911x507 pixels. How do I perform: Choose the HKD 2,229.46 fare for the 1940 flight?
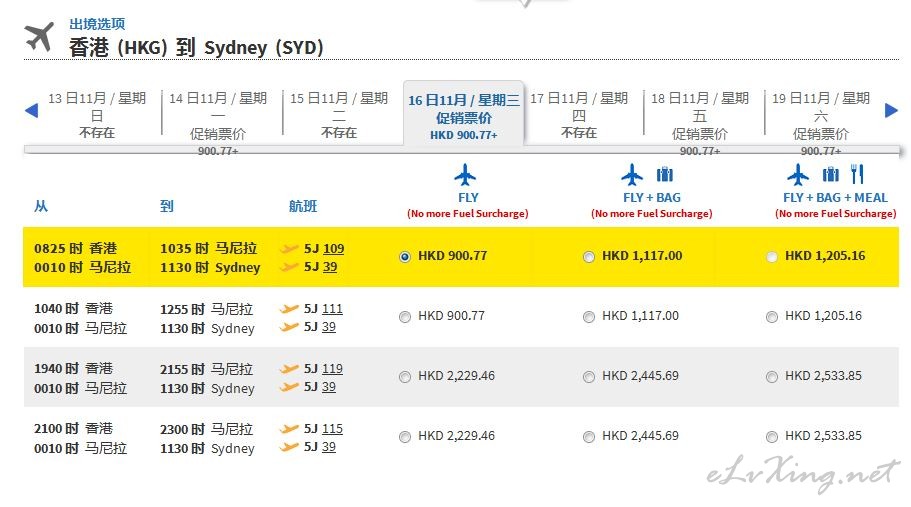tap(404, 377)
